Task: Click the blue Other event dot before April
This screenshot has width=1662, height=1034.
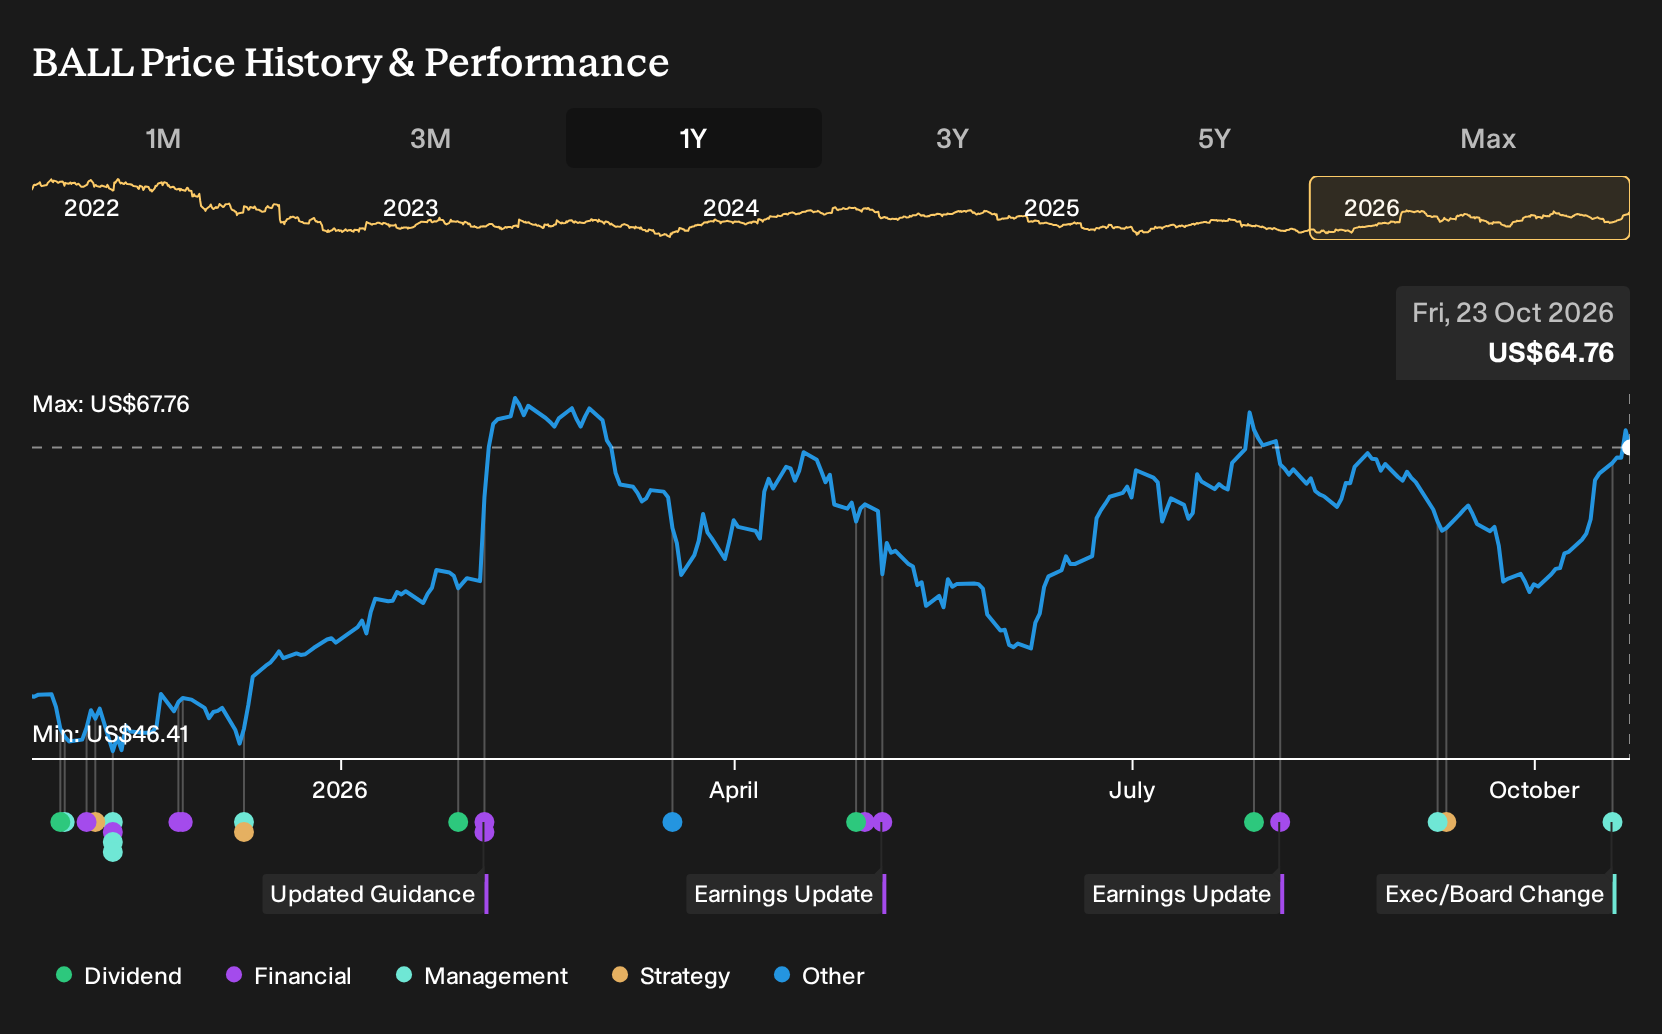Action: [x=672, y=822]
